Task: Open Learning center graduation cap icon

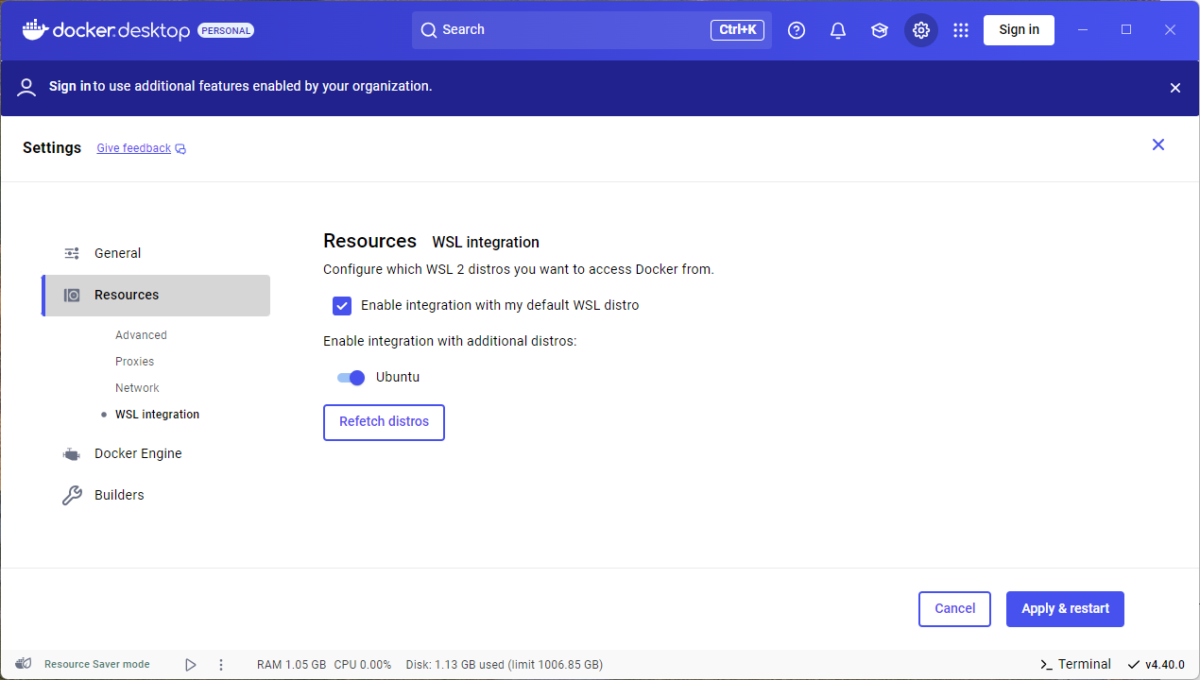Action: [x=879, y=30]
